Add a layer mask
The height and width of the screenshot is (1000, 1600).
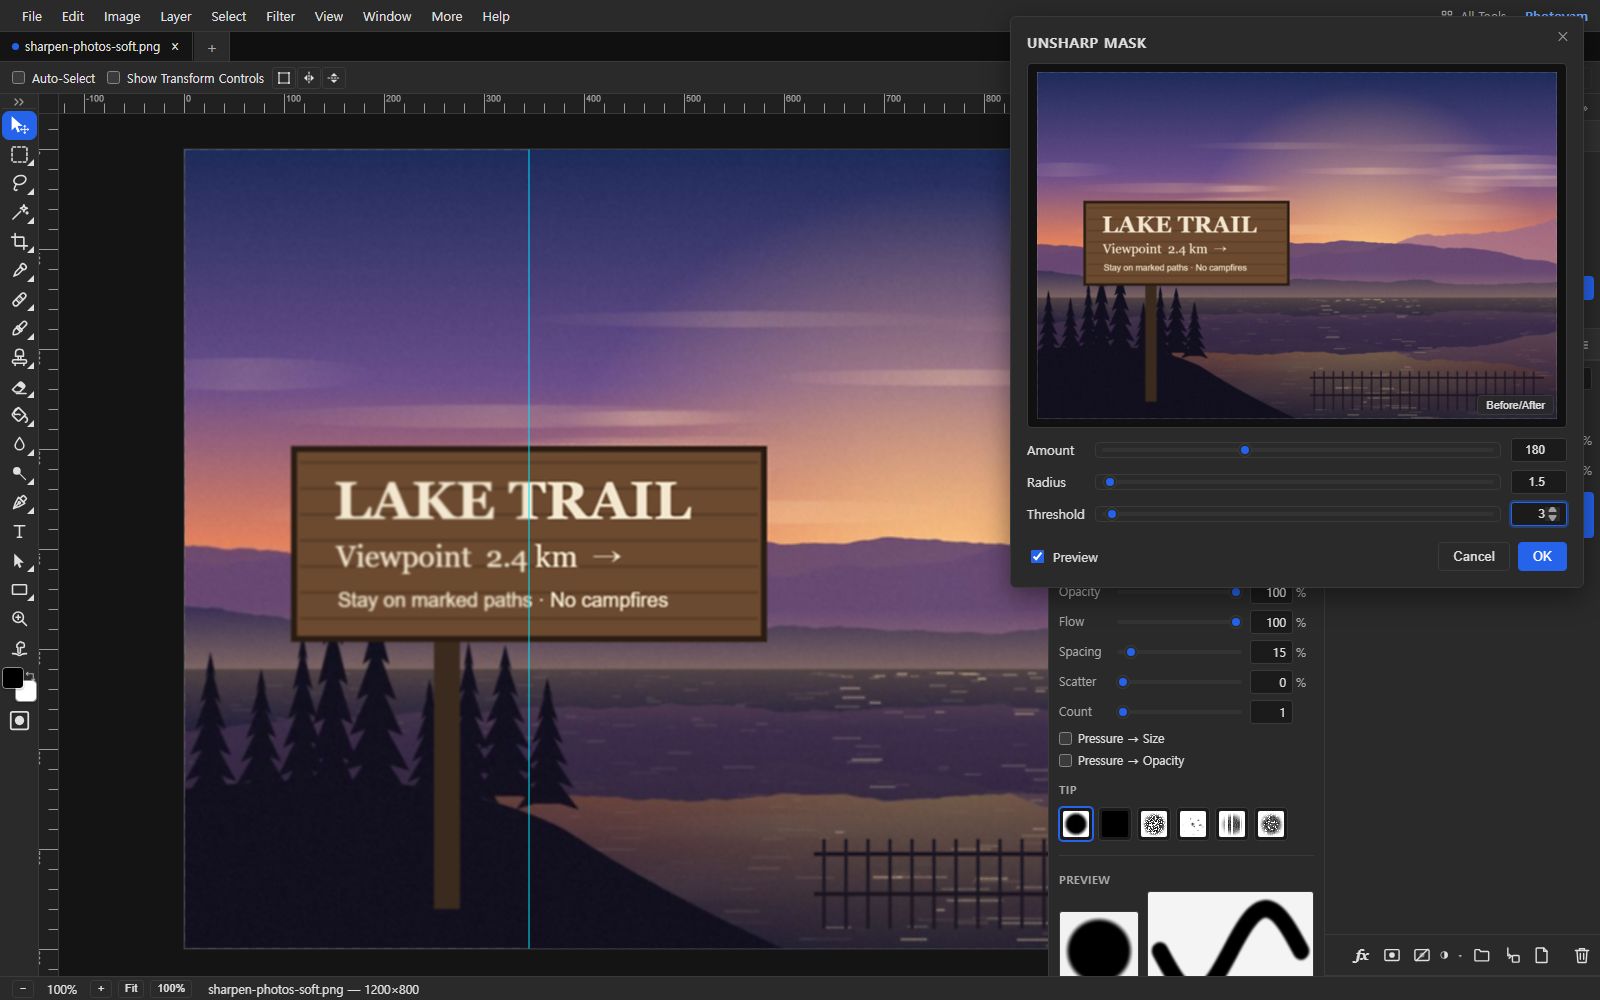tap(1391, 956)
